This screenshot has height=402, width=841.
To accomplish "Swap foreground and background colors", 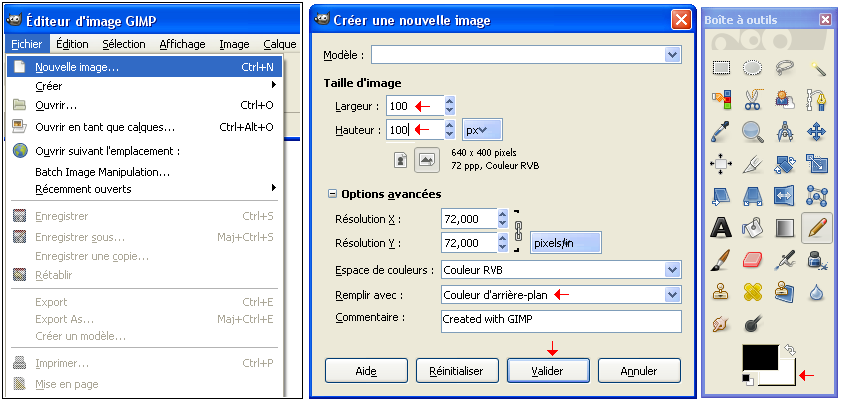I will coord(790,349).
